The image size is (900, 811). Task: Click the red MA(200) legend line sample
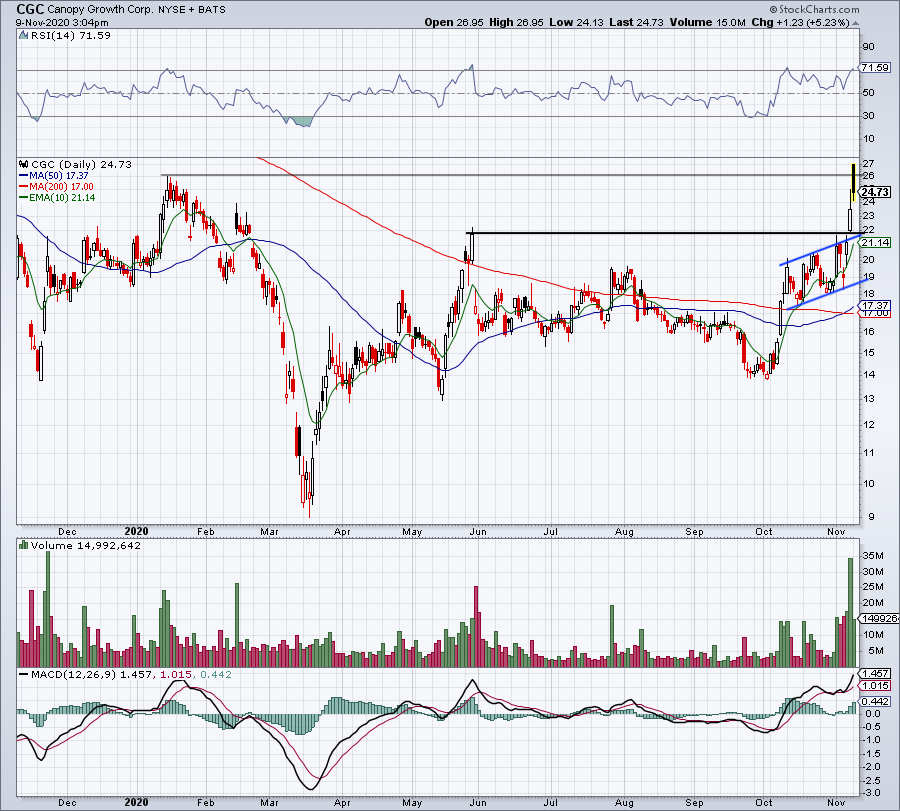click(x=24, y=187)
